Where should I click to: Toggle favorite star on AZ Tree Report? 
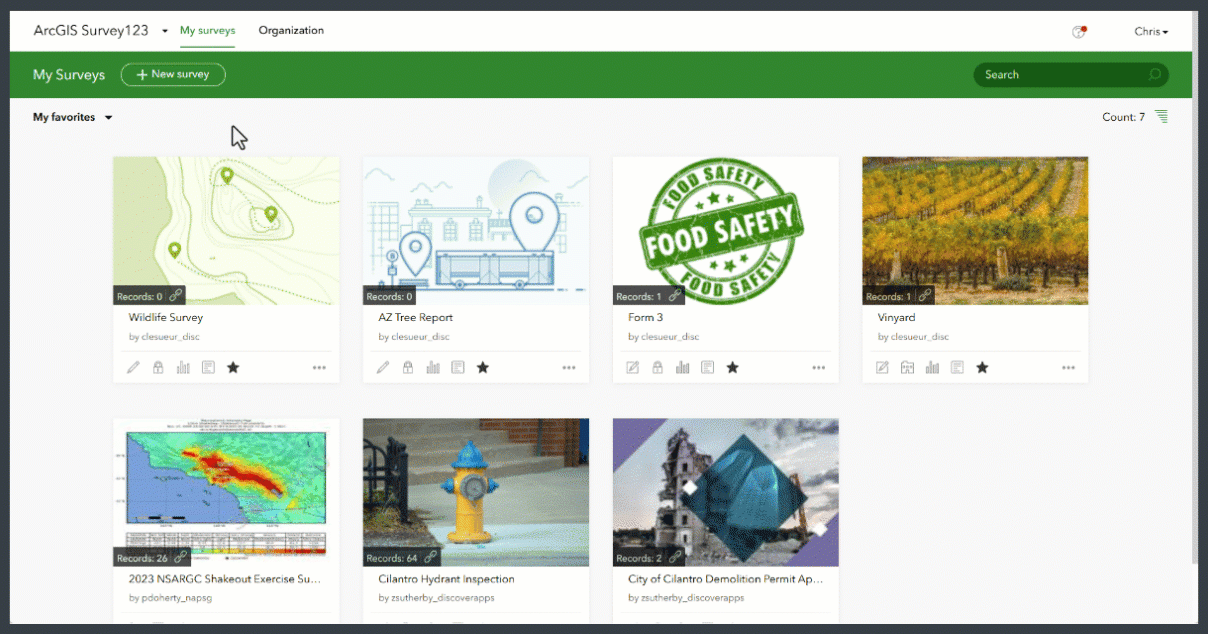[x=483, y=368]
